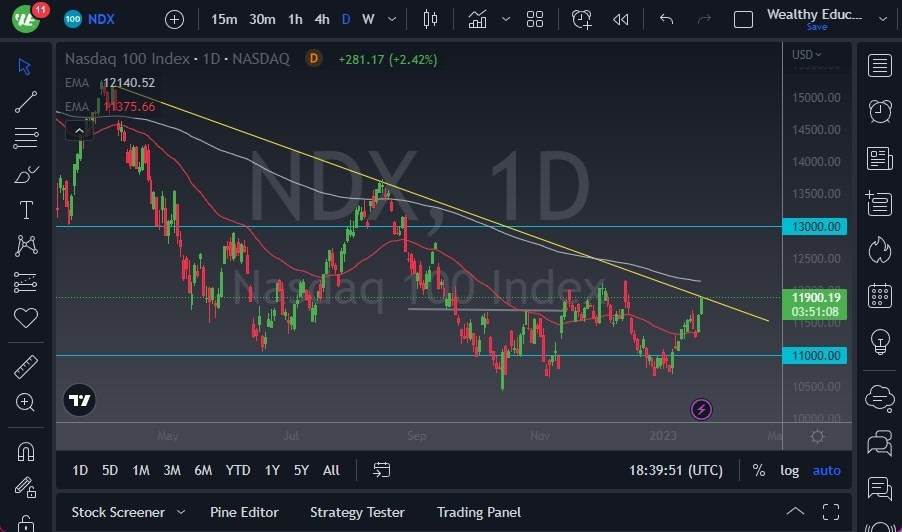Redo the chart action
This screenshot has height=532, width=902.
point(704,19)
